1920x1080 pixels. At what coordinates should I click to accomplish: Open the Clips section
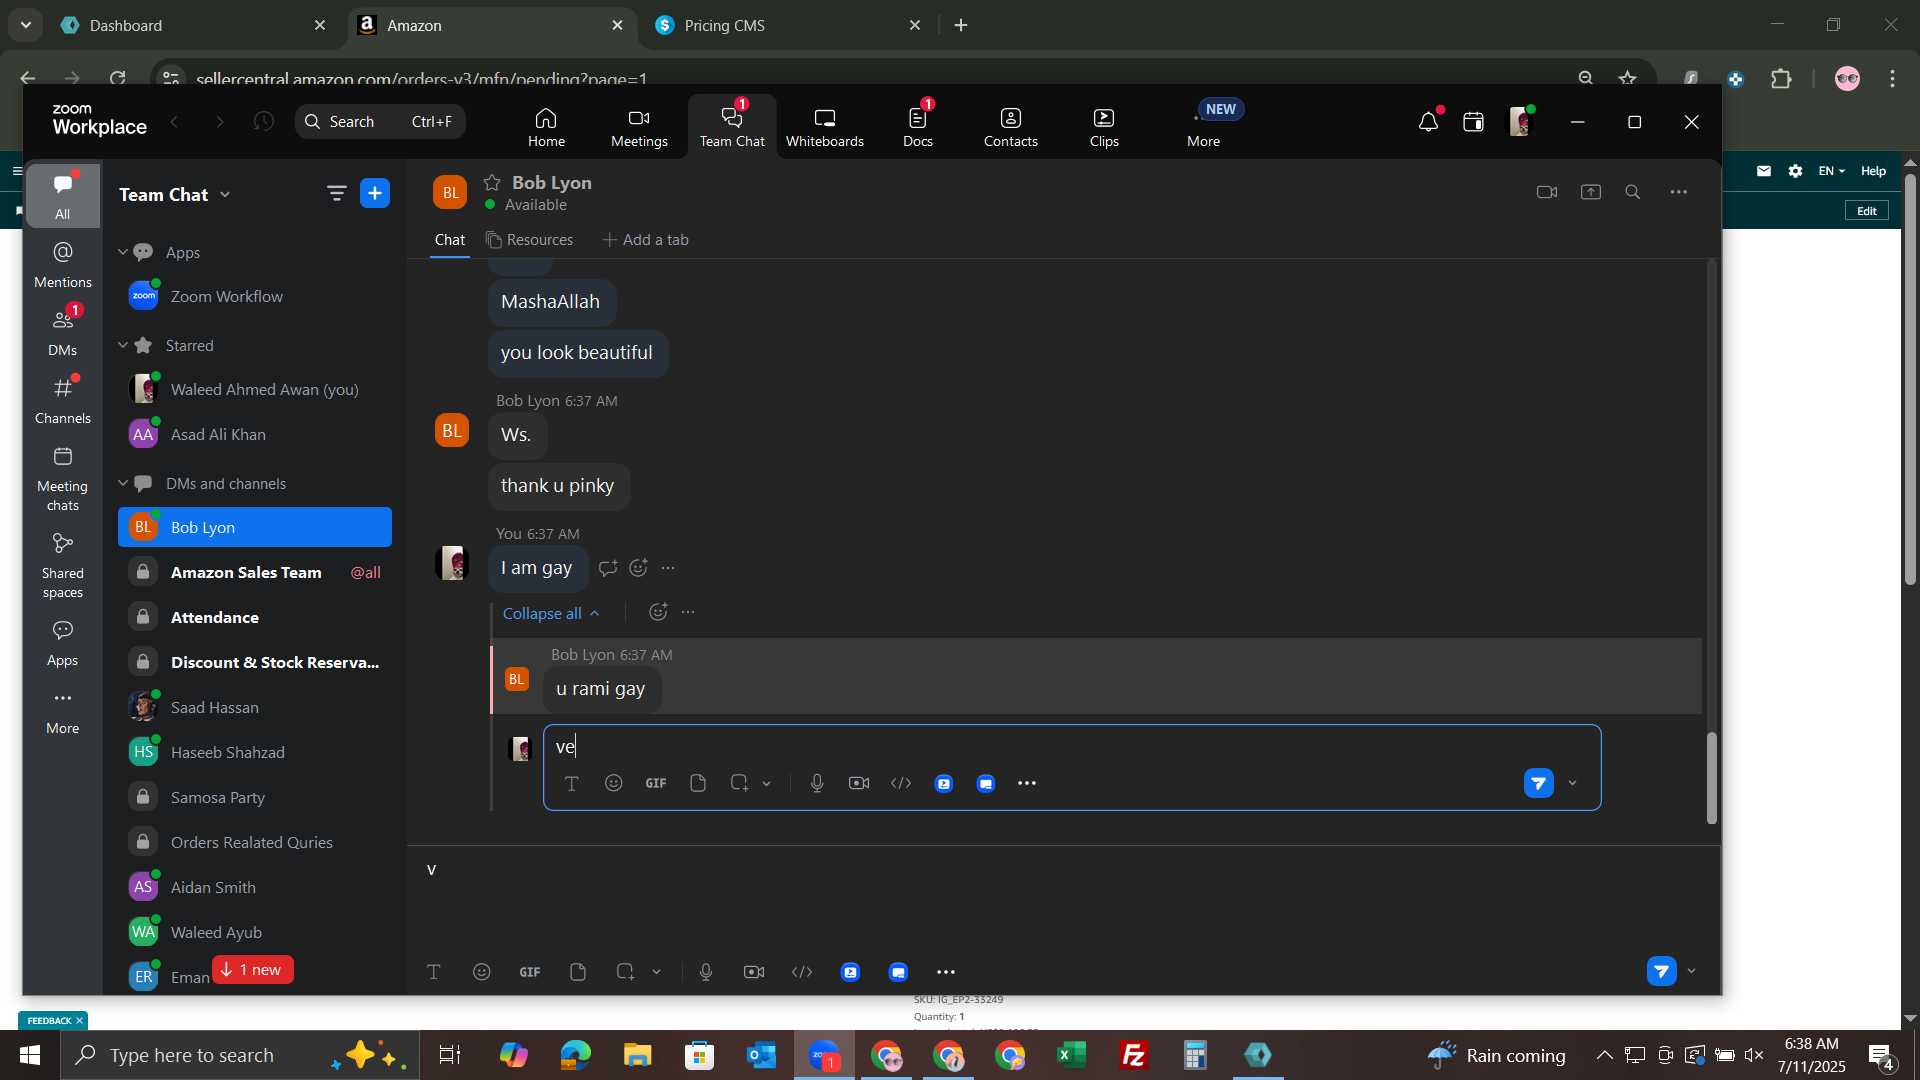coord(1104,127)
